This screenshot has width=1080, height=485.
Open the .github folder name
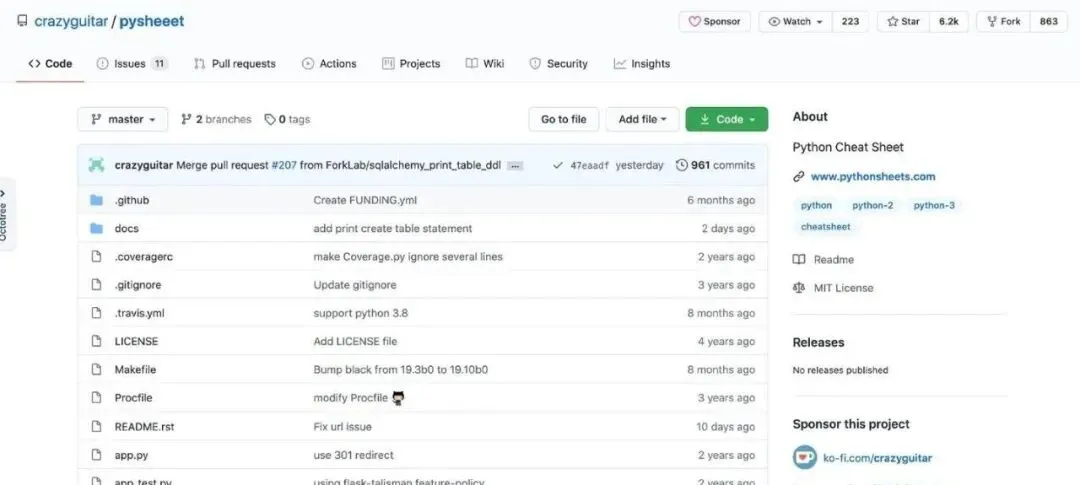[132, 200]
